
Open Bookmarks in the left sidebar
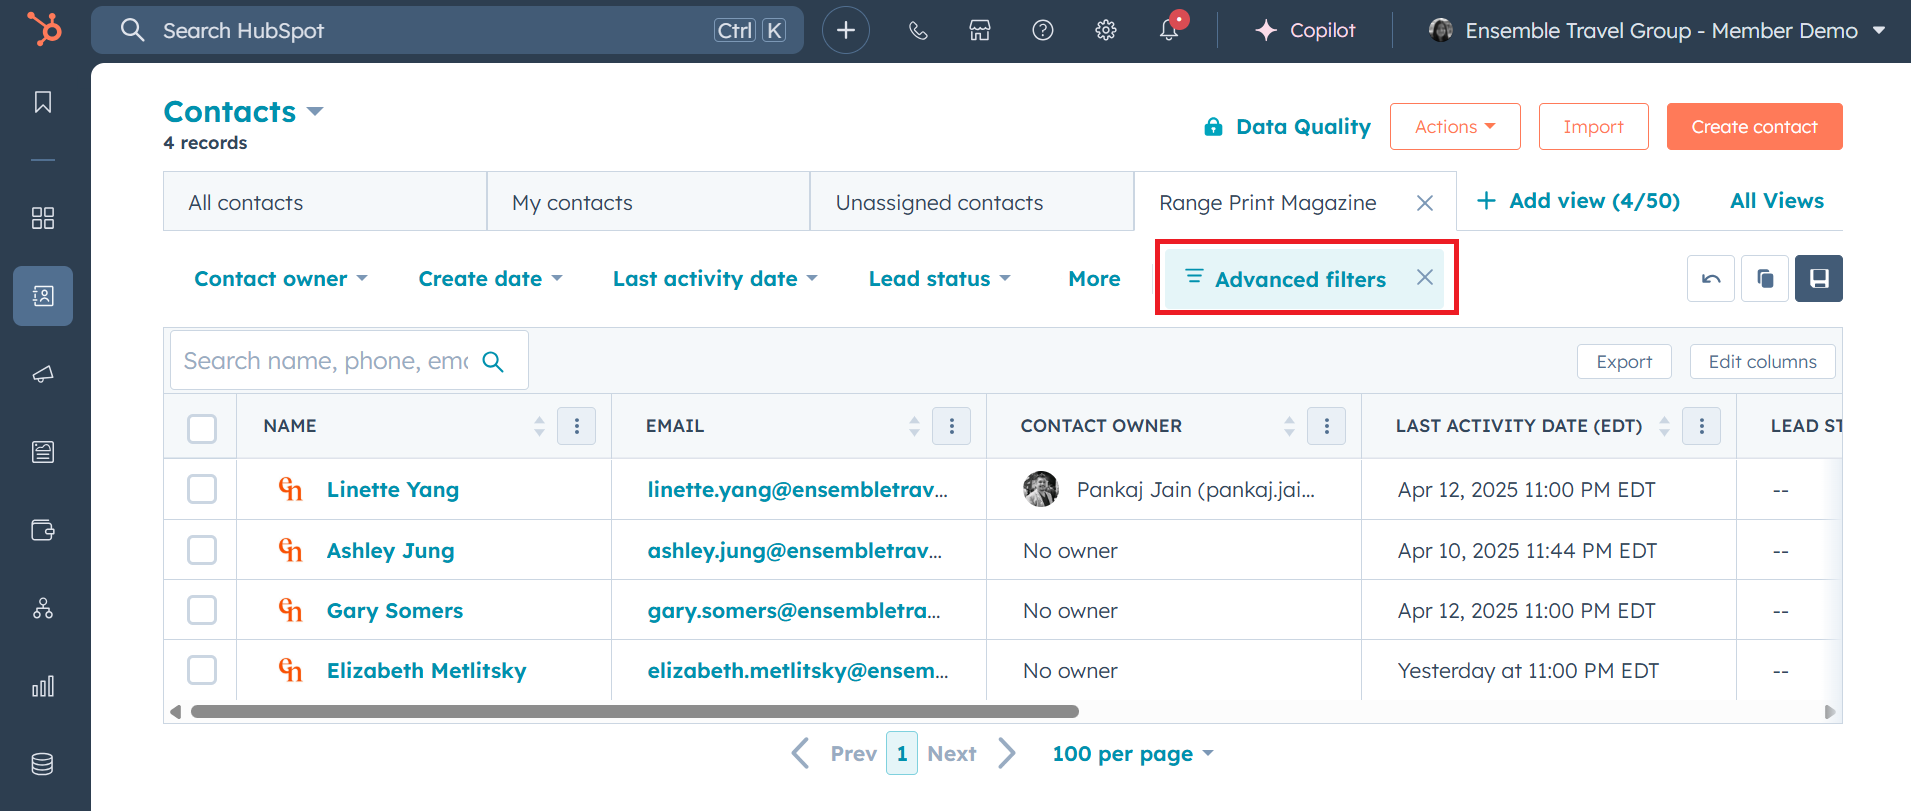tap(43, 102)
